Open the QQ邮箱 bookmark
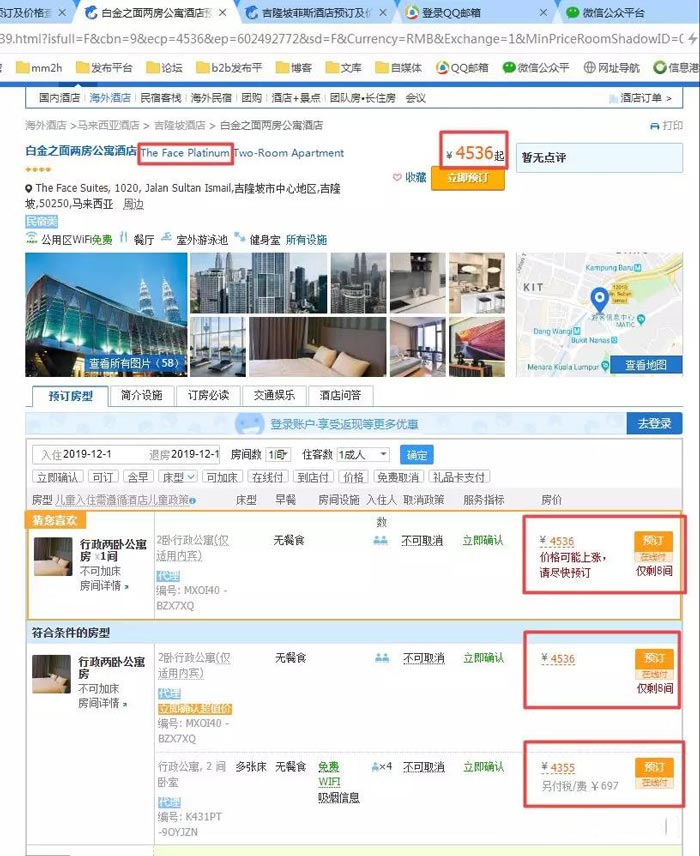 point(462,68)
